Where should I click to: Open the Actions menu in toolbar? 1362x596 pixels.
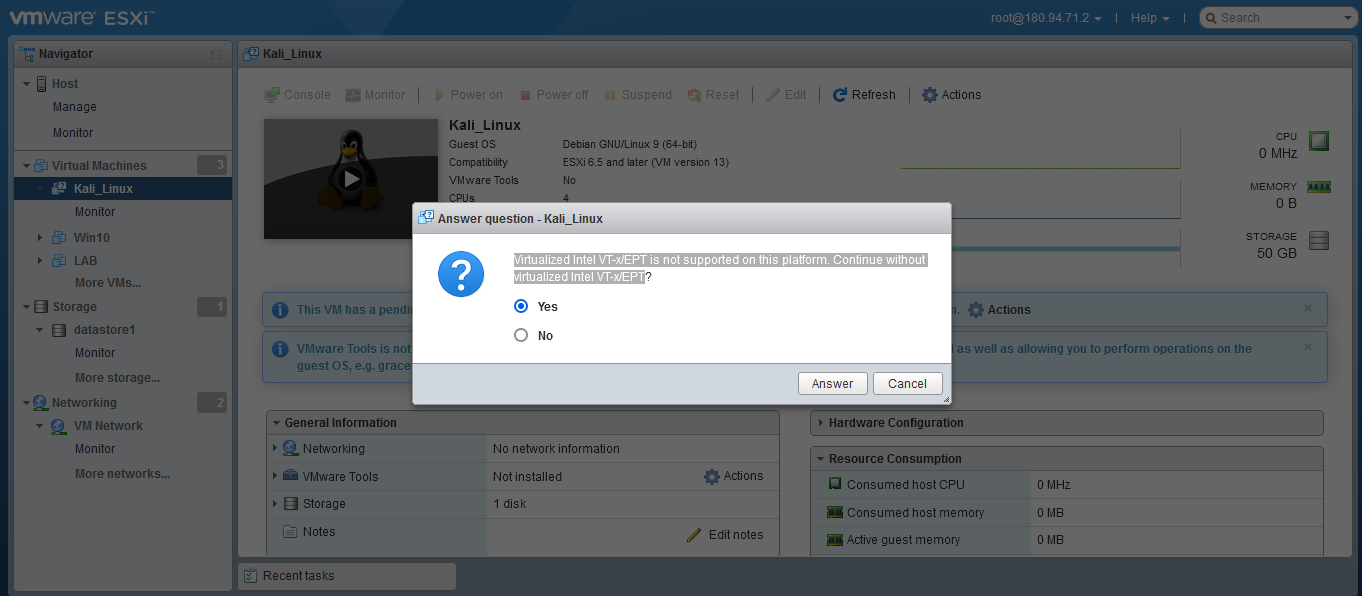(x=952, y=95)
